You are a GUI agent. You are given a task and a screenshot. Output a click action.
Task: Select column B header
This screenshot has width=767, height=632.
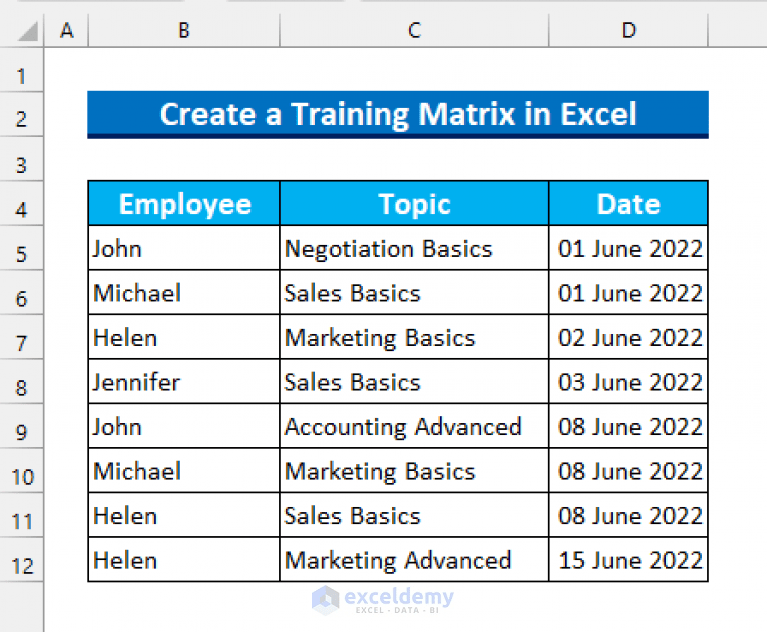(x=184, y=30)
